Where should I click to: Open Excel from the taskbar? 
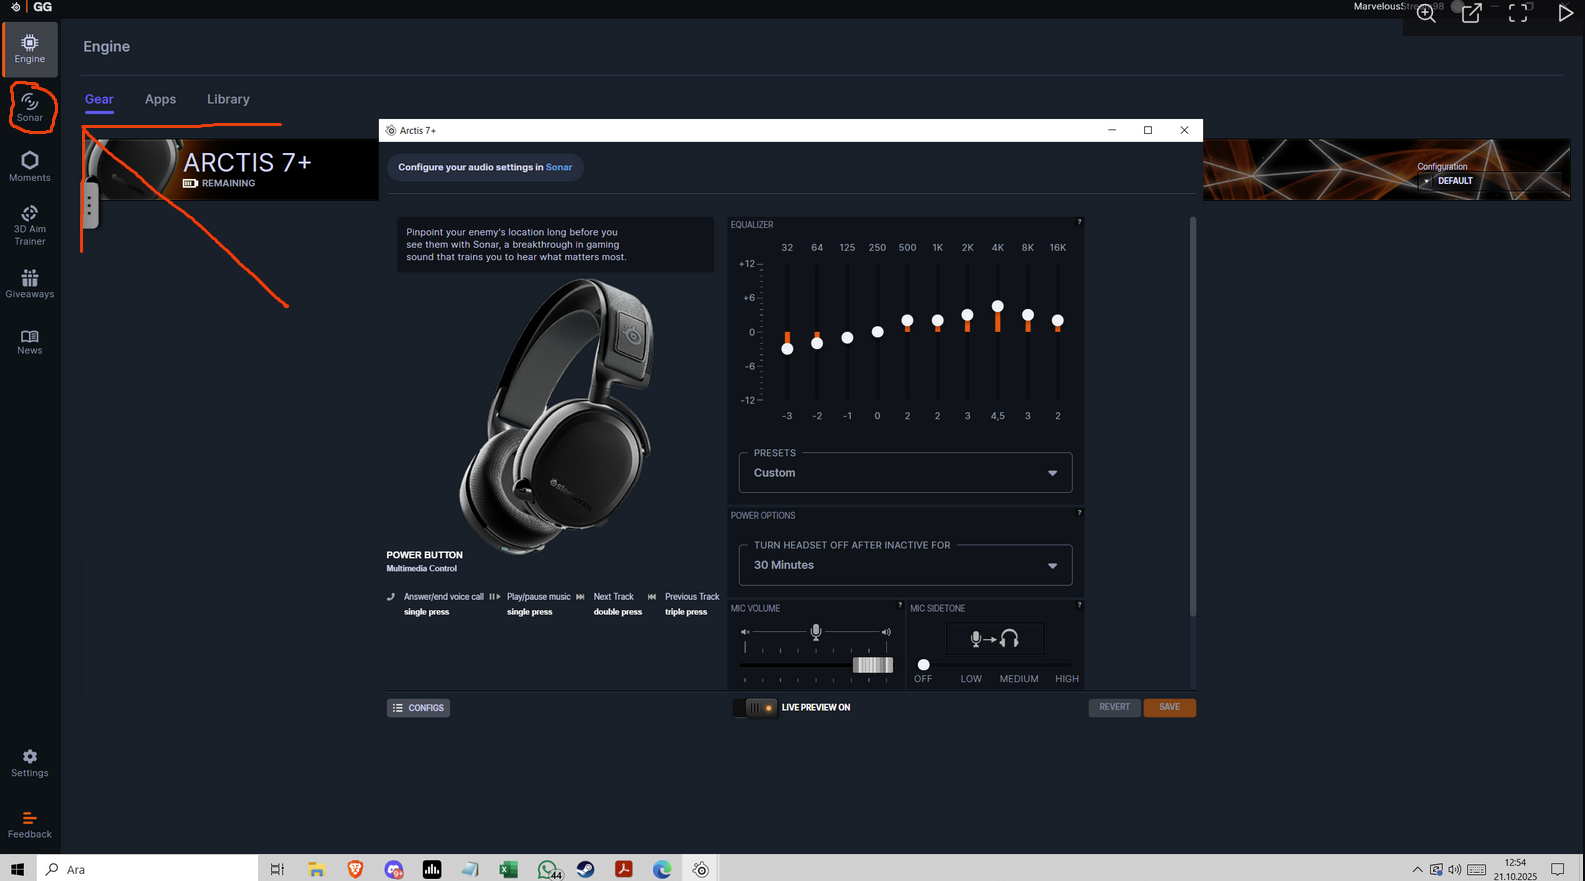pos(508,869)
